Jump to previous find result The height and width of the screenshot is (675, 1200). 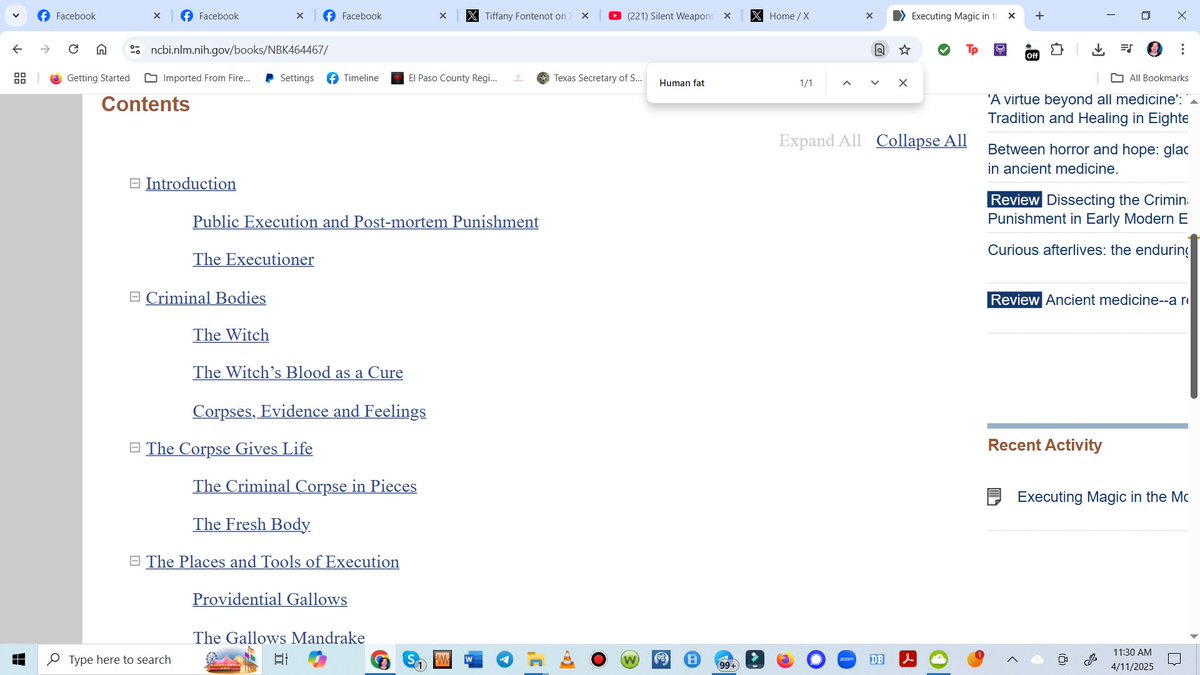click(x=846, y=83)
